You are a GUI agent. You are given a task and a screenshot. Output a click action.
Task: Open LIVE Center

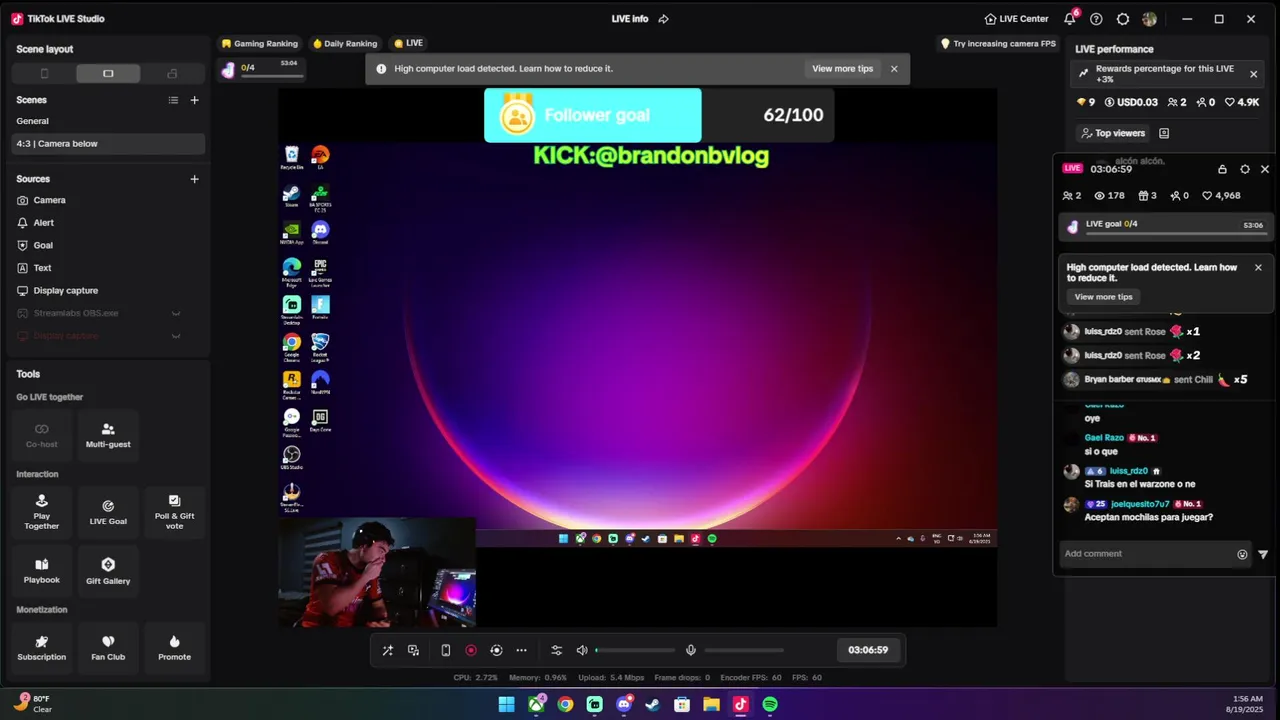point(1016,19)
